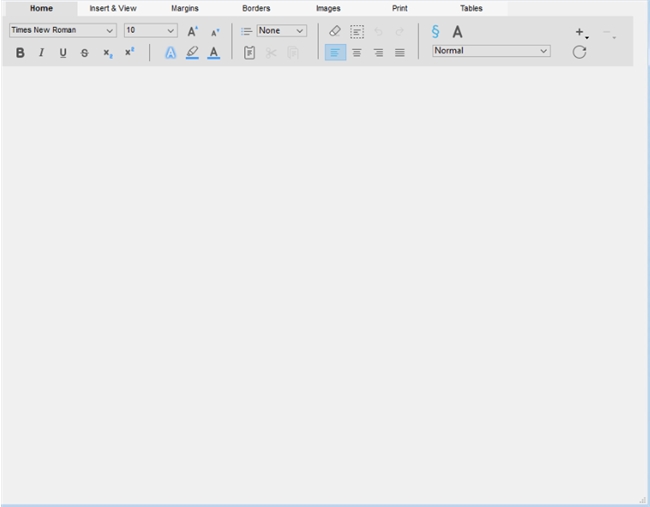The height and width of the screenshot is (507, 650).
Task: Click the superscript icon
Action: pos(129,52)
